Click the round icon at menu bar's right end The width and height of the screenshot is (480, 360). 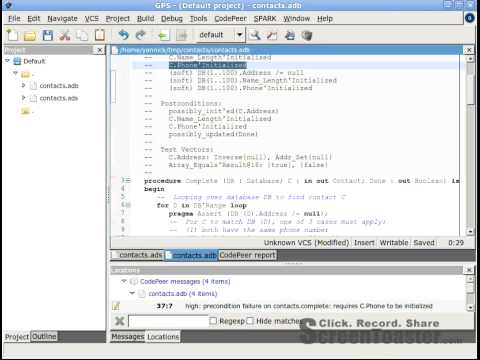tap(470, 18)
